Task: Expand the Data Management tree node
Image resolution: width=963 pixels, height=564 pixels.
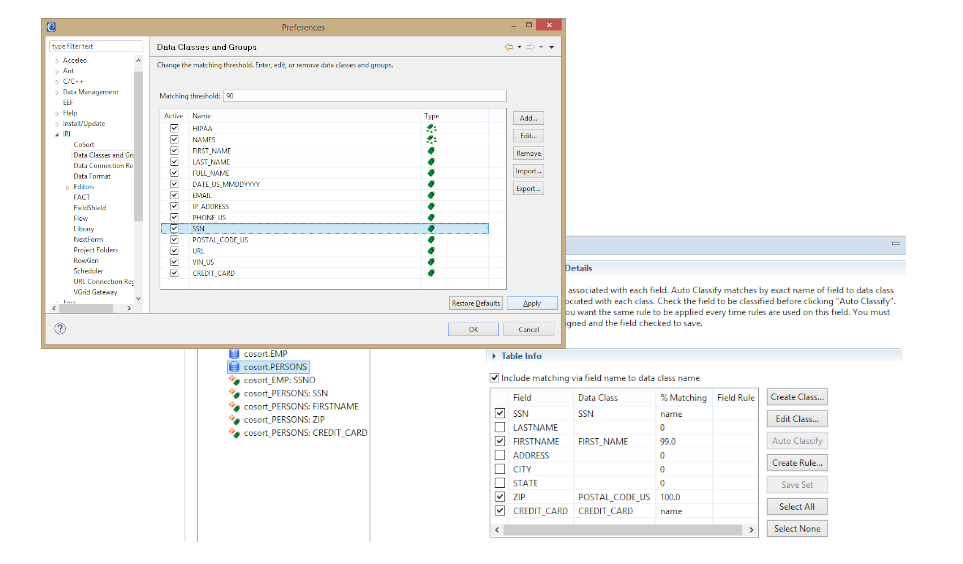Action: click(x=57, y=92)
